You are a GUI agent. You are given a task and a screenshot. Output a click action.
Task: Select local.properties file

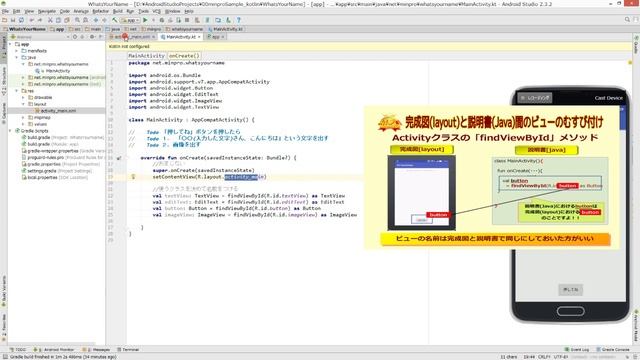(54, 177)
